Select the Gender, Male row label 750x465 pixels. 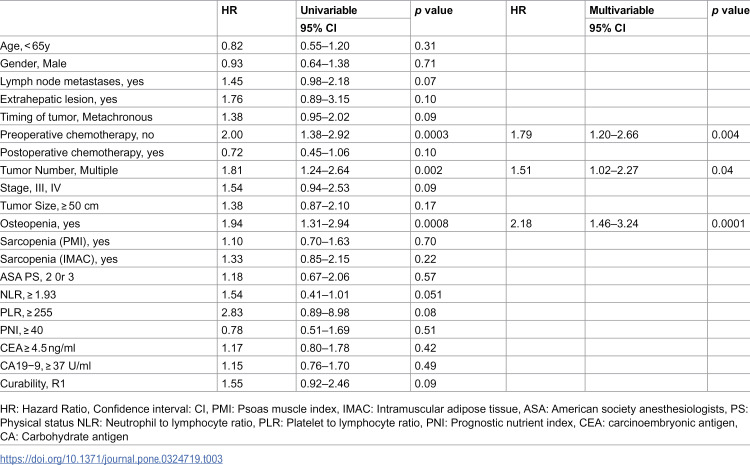pyautogui.click(x=33, y=64)
